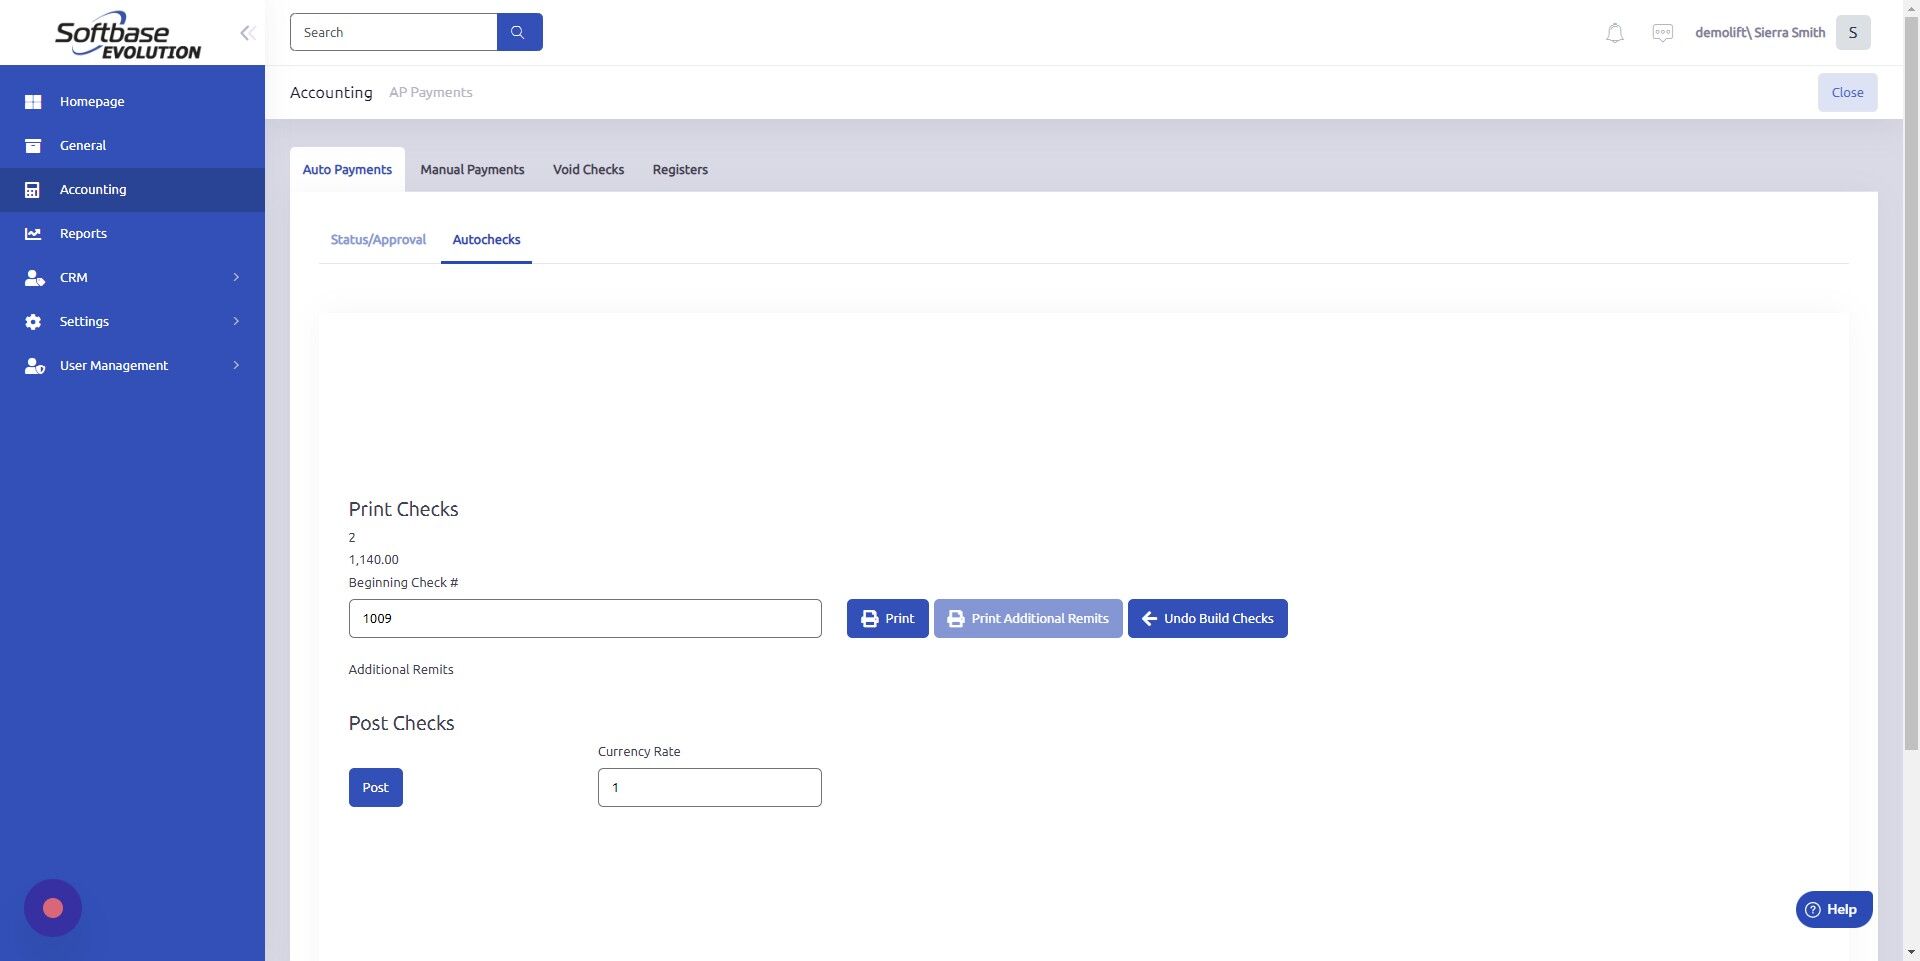Select the Accounting sidebar icon

(33, 189)
